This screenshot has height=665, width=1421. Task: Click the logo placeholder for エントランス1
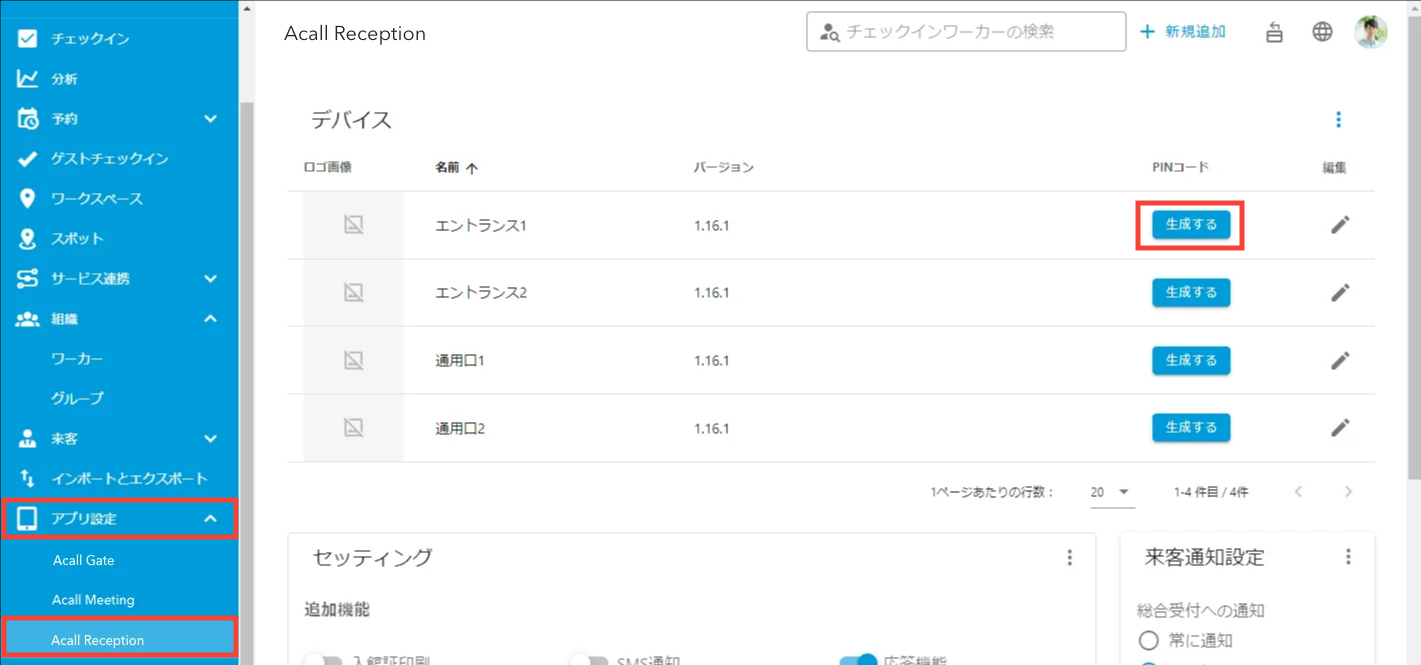tap(353, 225)
